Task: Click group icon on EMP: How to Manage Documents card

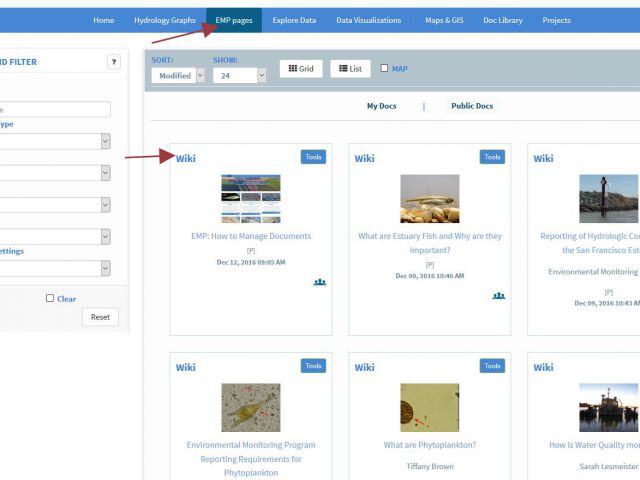Action: click(320, 282)
